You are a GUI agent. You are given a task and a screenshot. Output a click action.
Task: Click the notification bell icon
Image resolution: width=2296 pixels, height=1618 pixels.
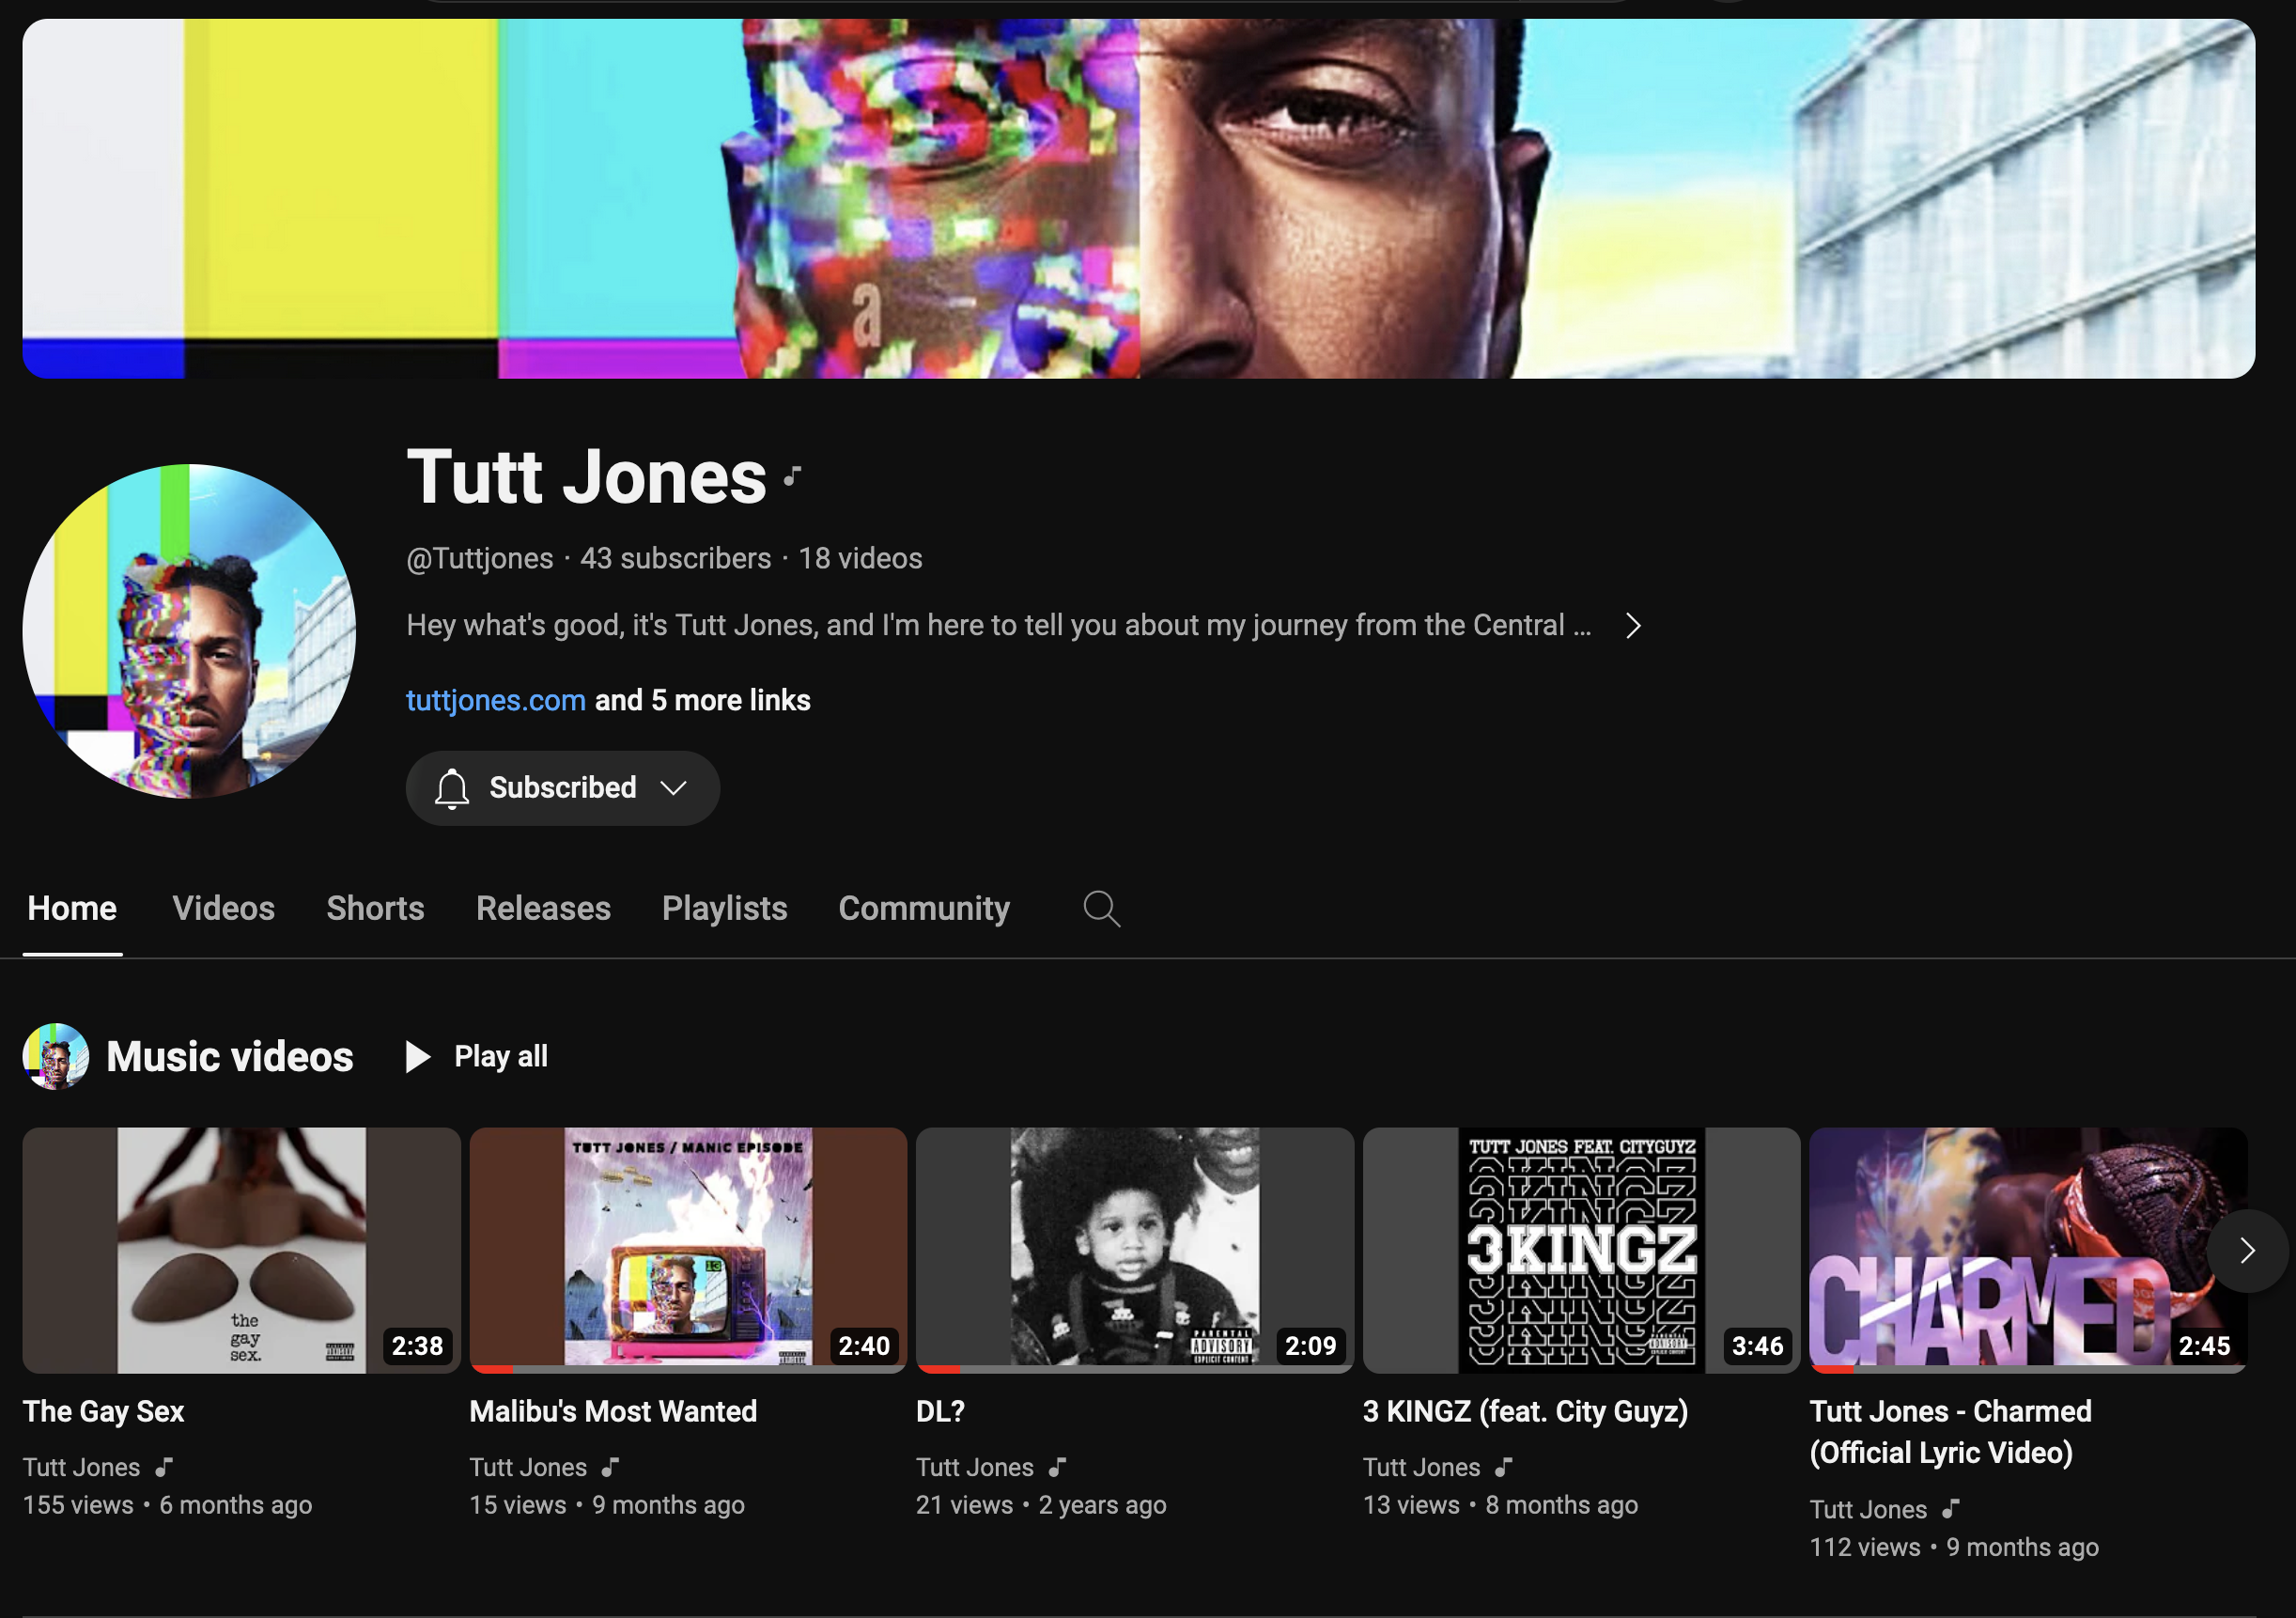click(x=452, y=789)
